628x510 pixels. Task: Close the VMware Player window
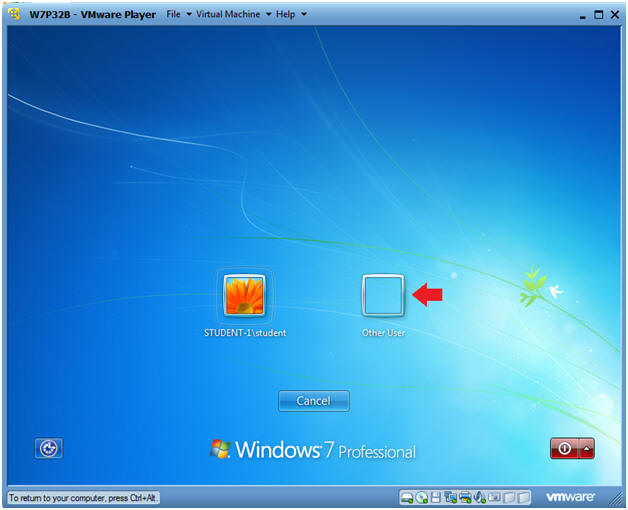(615, 15)
